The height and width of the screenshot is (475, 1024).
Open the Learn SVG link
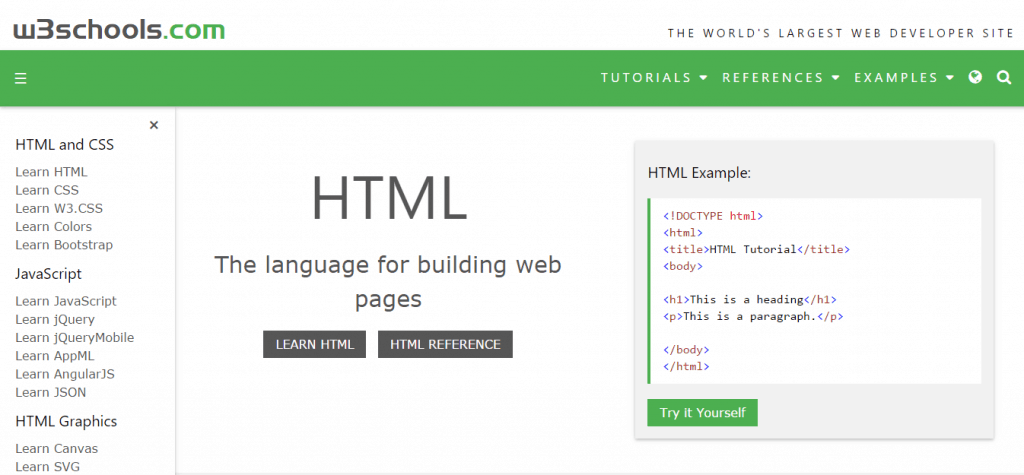point(47,467)
